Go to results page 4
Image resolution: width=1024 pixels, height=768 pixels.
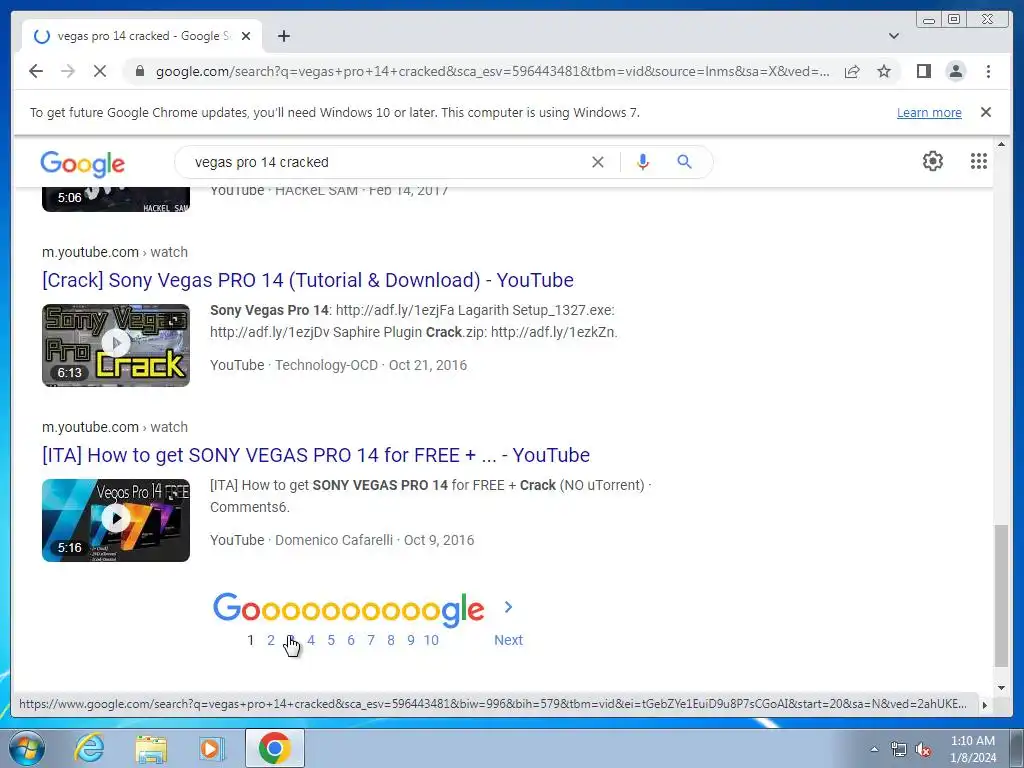[311, 640]
